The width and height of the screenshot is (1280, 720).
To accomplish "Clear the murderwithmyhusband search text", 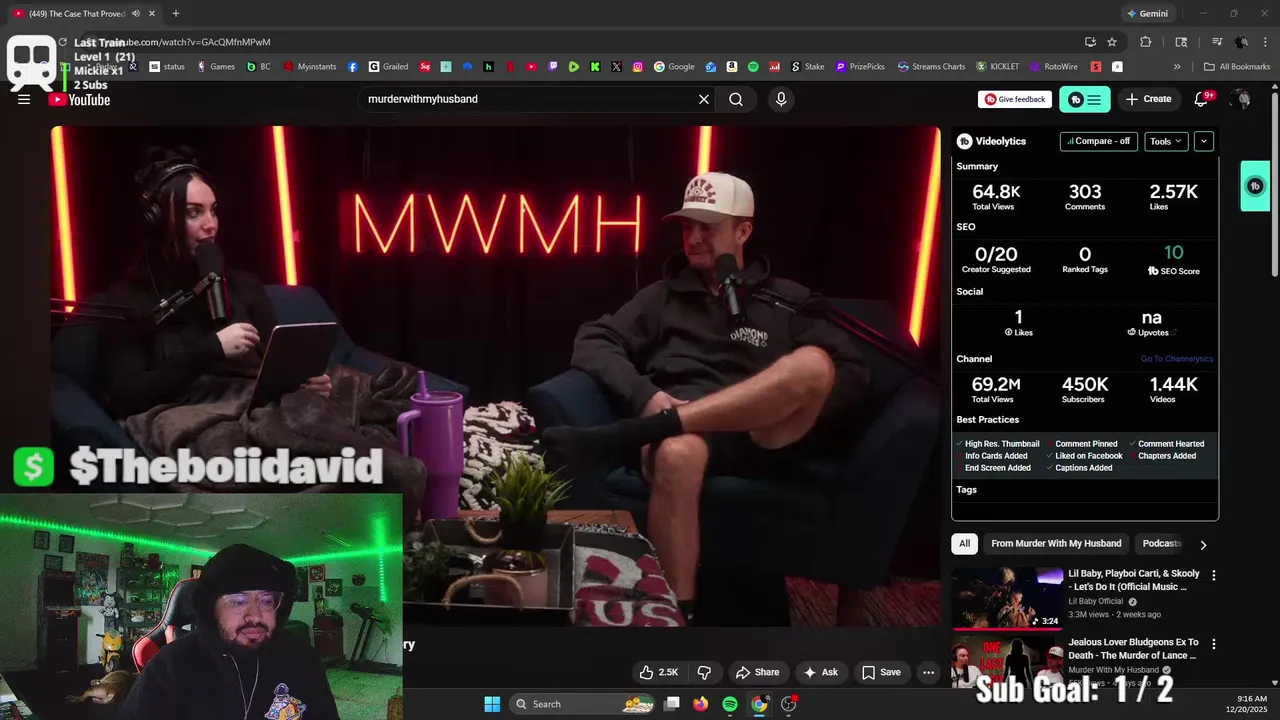I will tap(704, 99).
